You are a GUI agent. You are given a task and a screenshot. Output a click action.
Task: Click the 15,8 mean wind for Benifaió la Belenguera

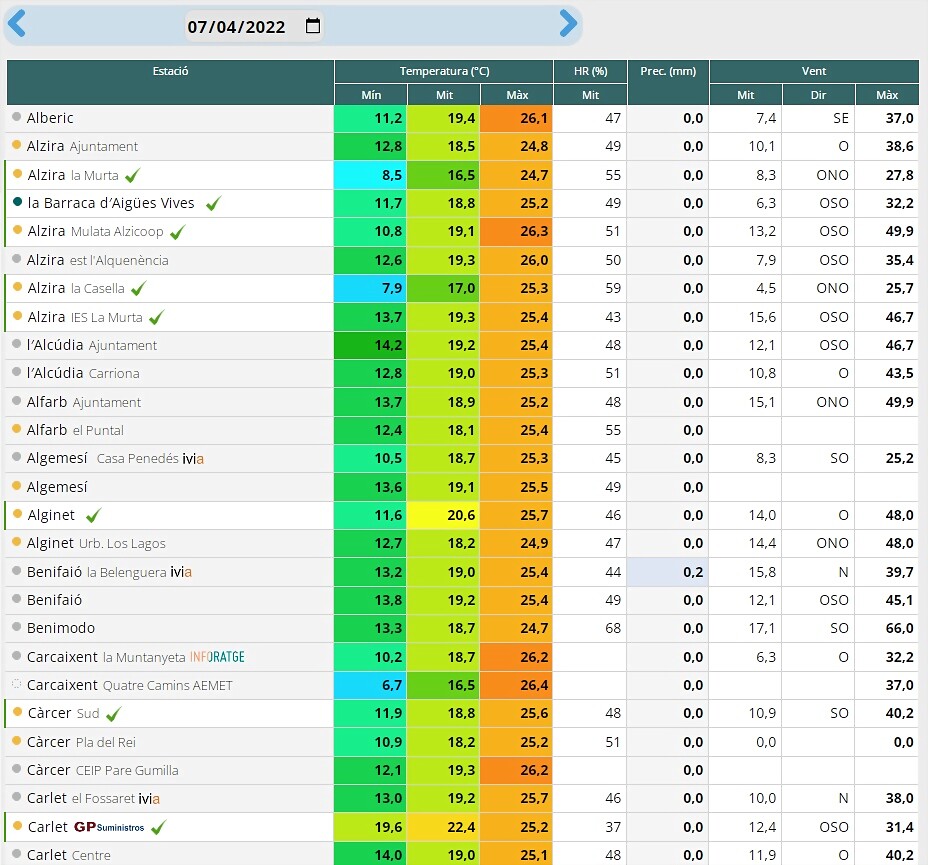point(762,572)
